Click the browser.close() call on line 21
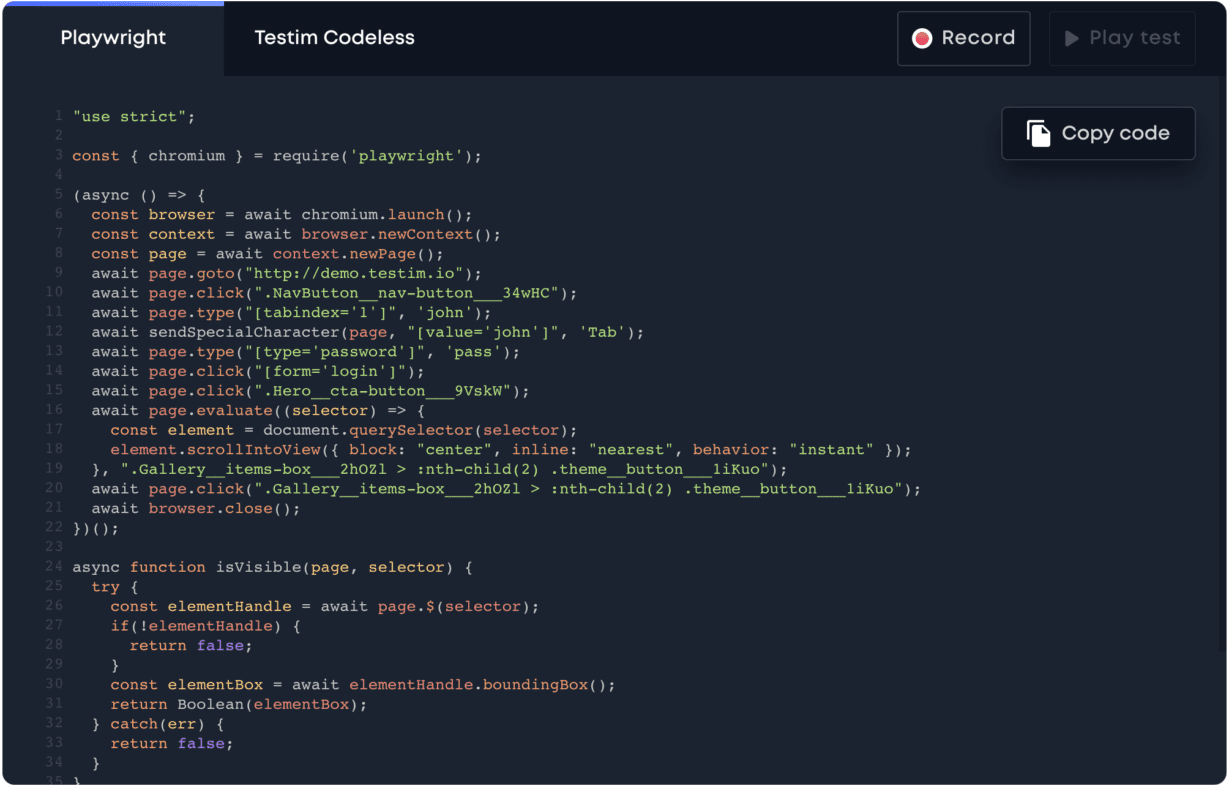The image size is (1229, 786). tap(226, 508)
